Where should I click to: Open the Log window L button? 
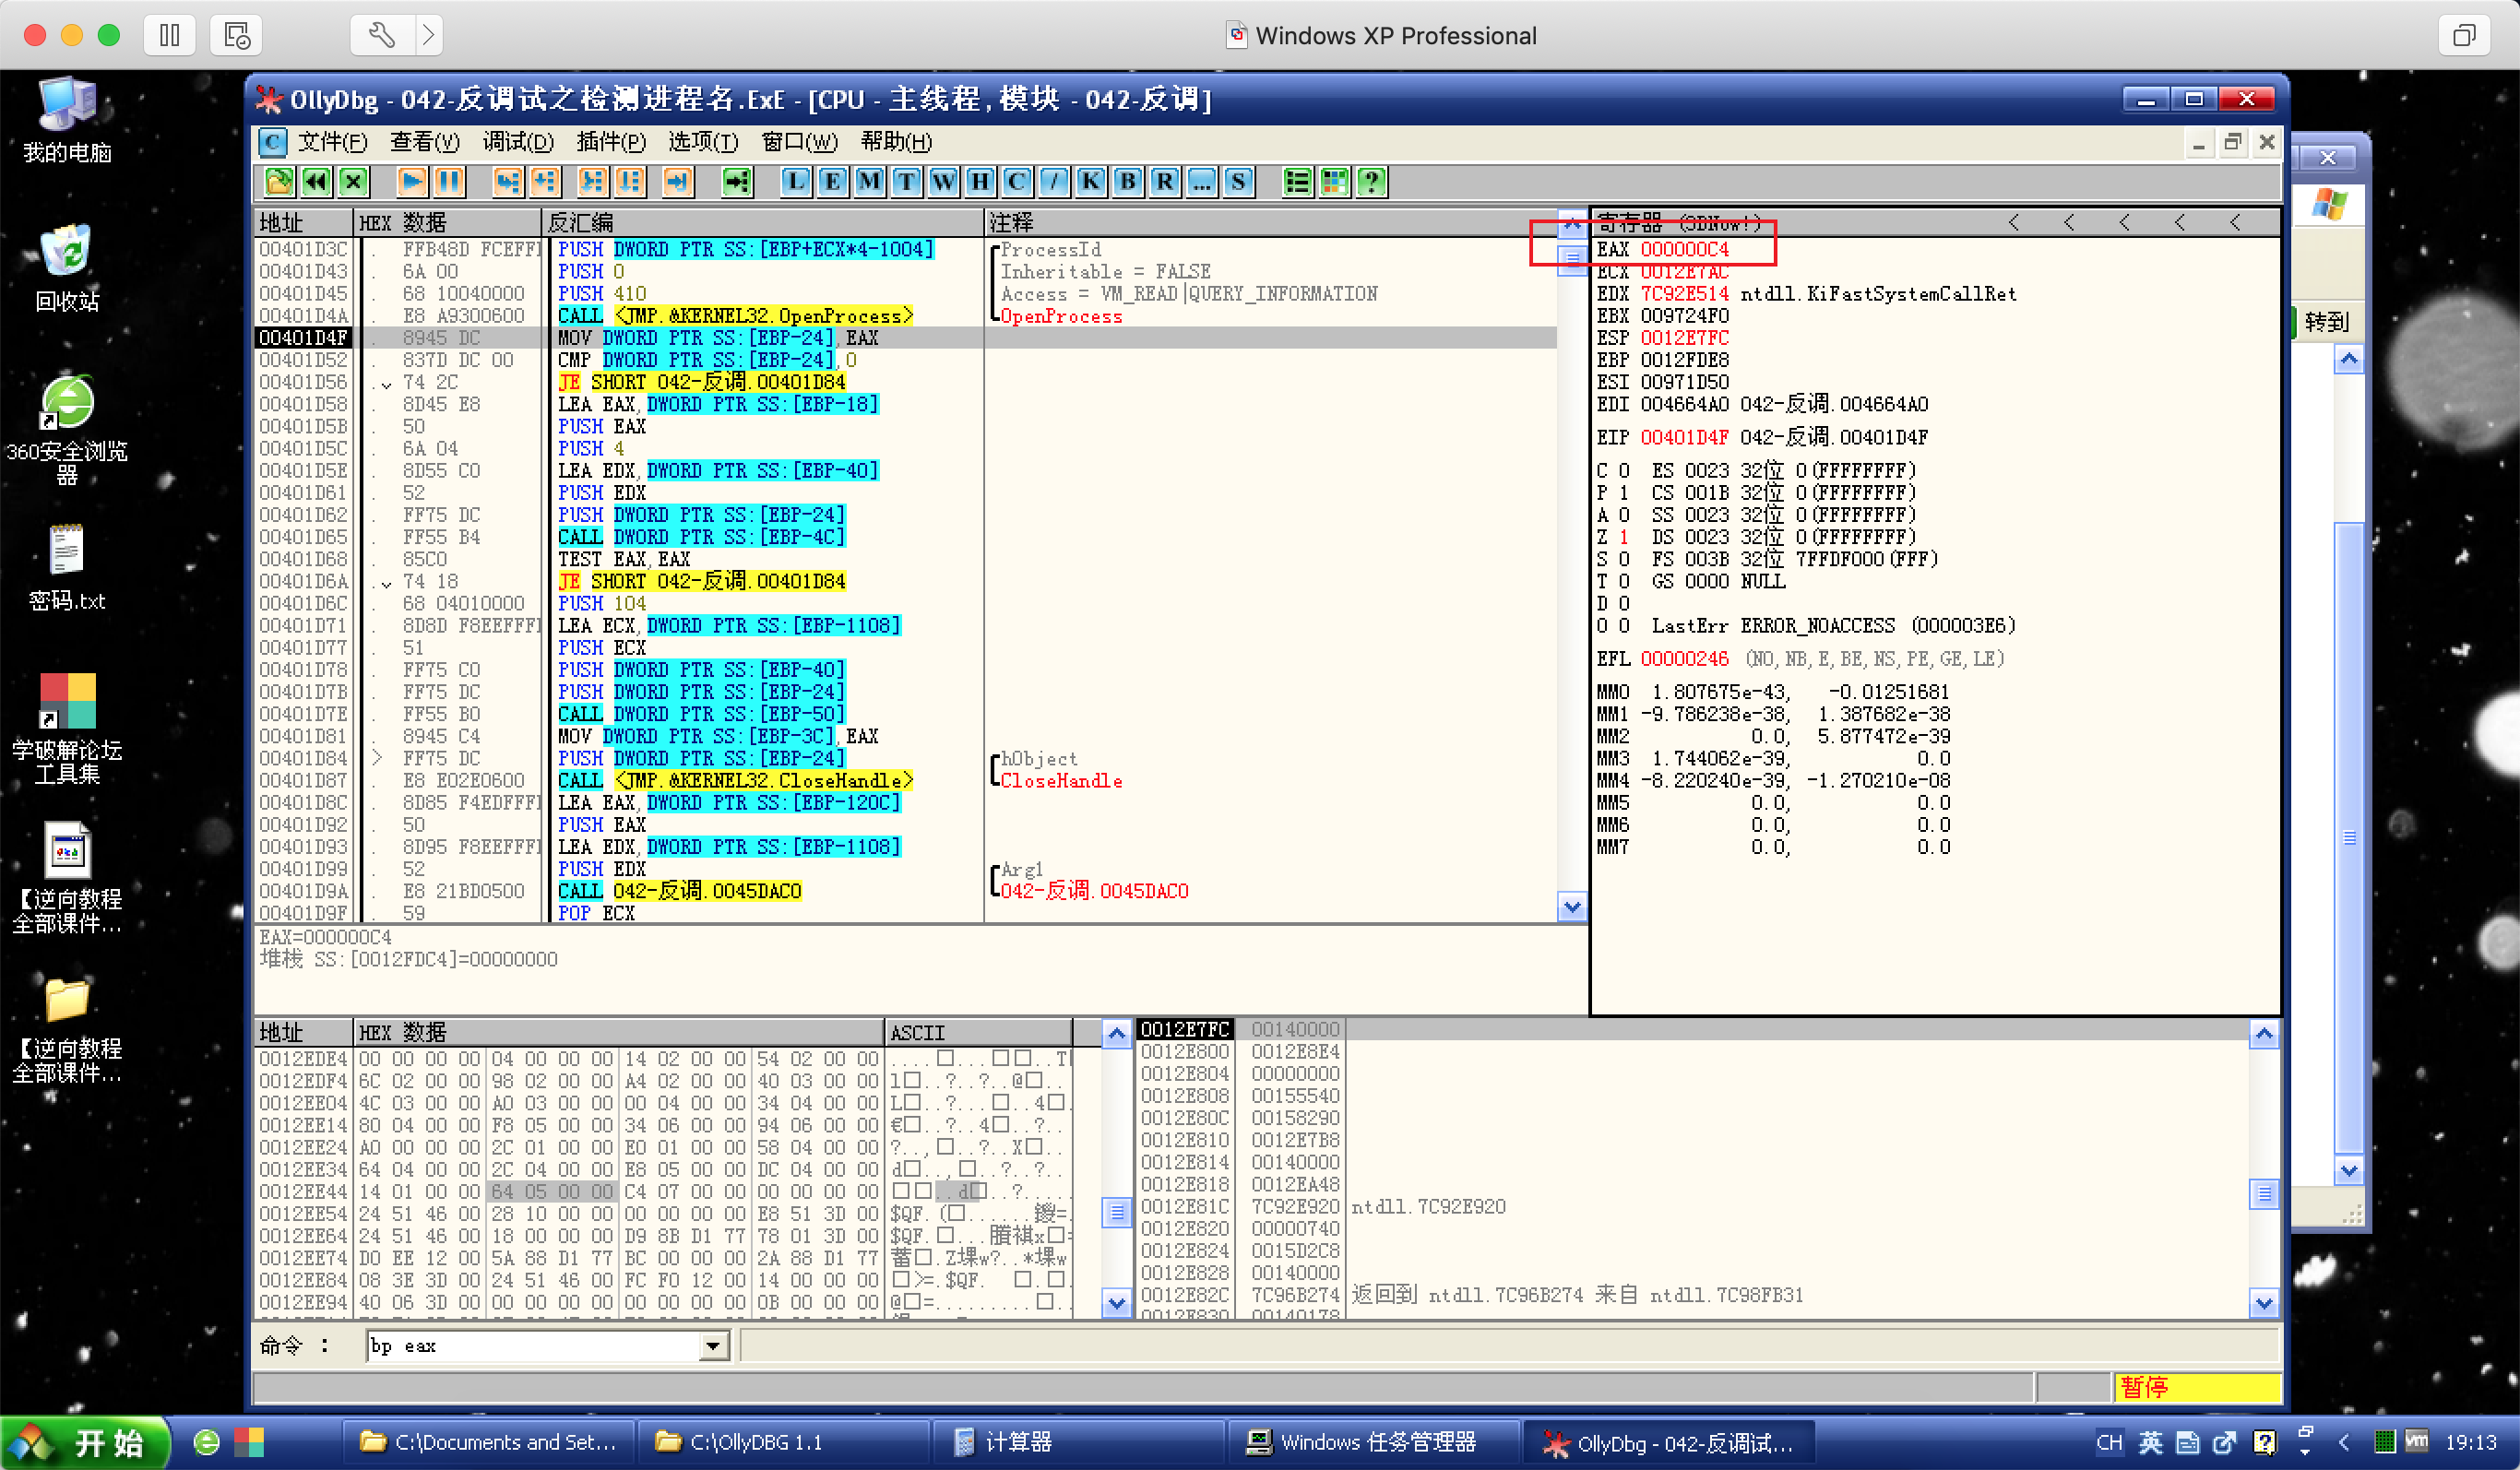pos(795,182)
